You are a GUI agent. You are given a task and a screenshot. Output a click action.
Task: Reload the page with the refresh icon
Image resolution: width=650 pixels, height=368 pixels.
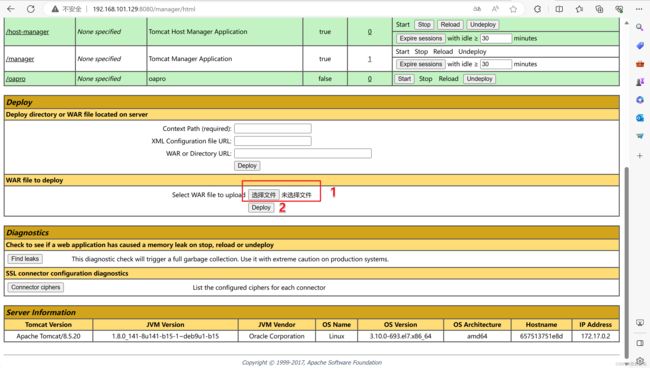(31, 9)
